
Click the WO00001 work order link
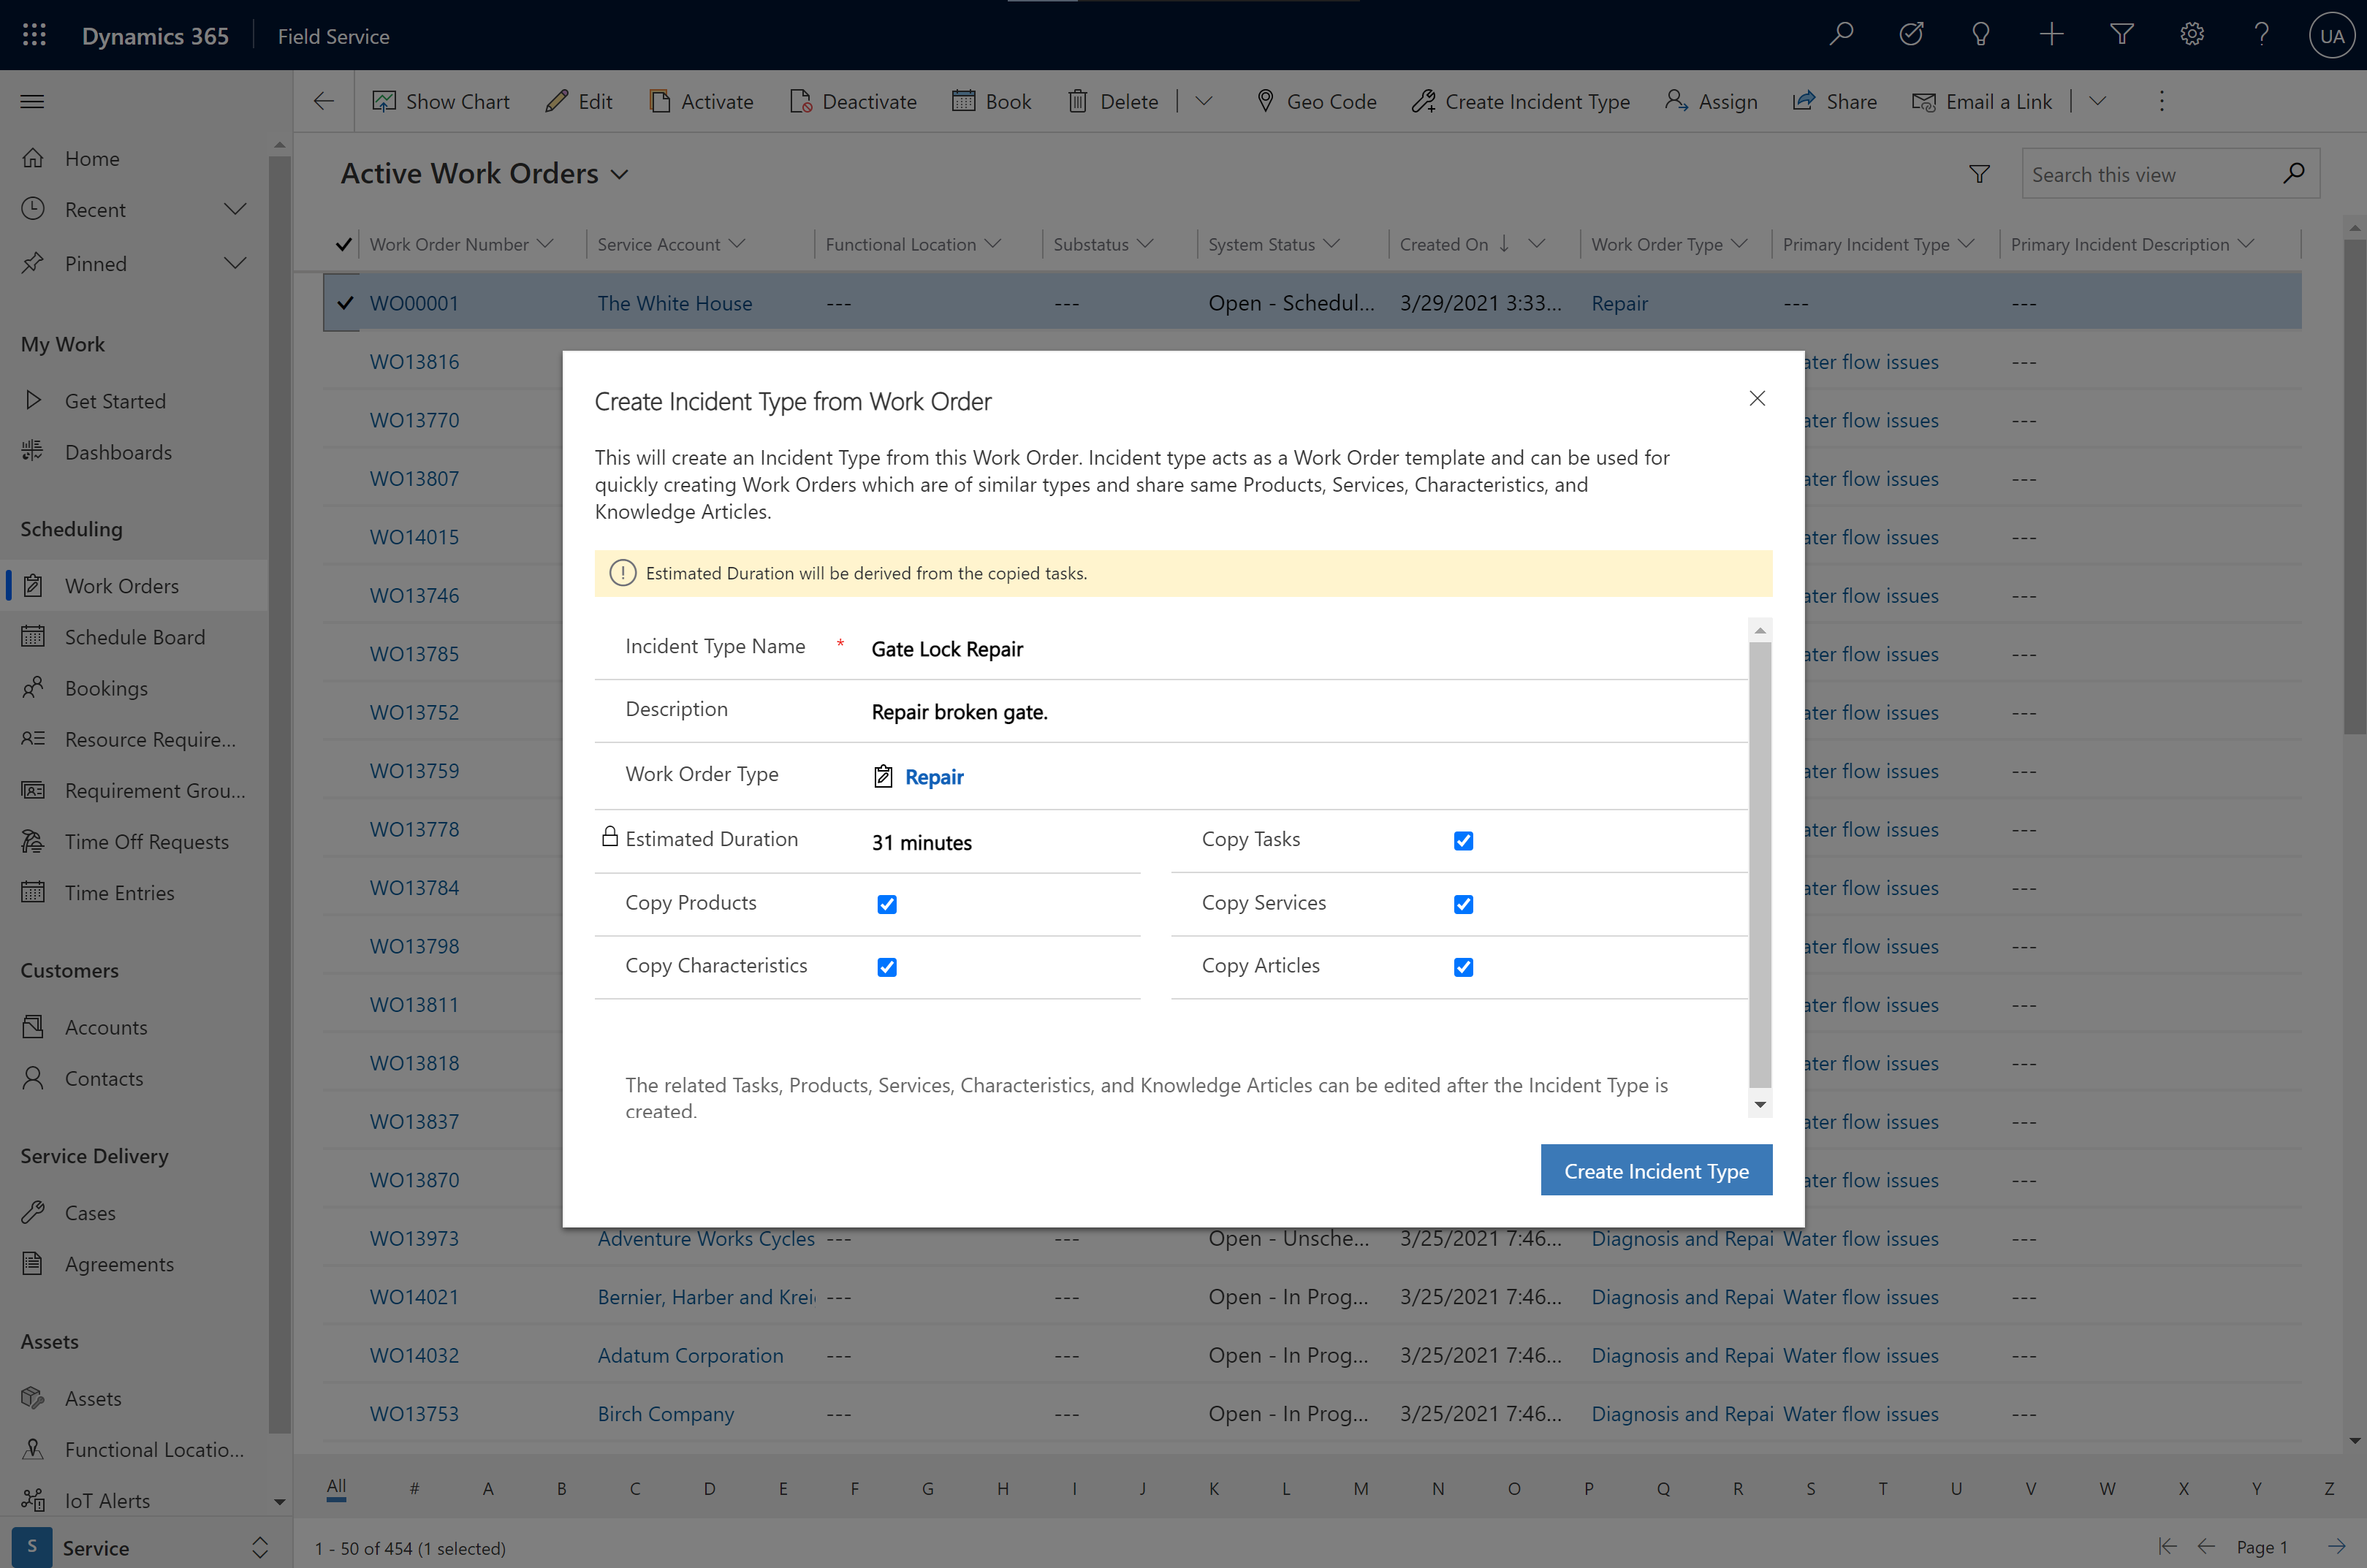point(414,302)
